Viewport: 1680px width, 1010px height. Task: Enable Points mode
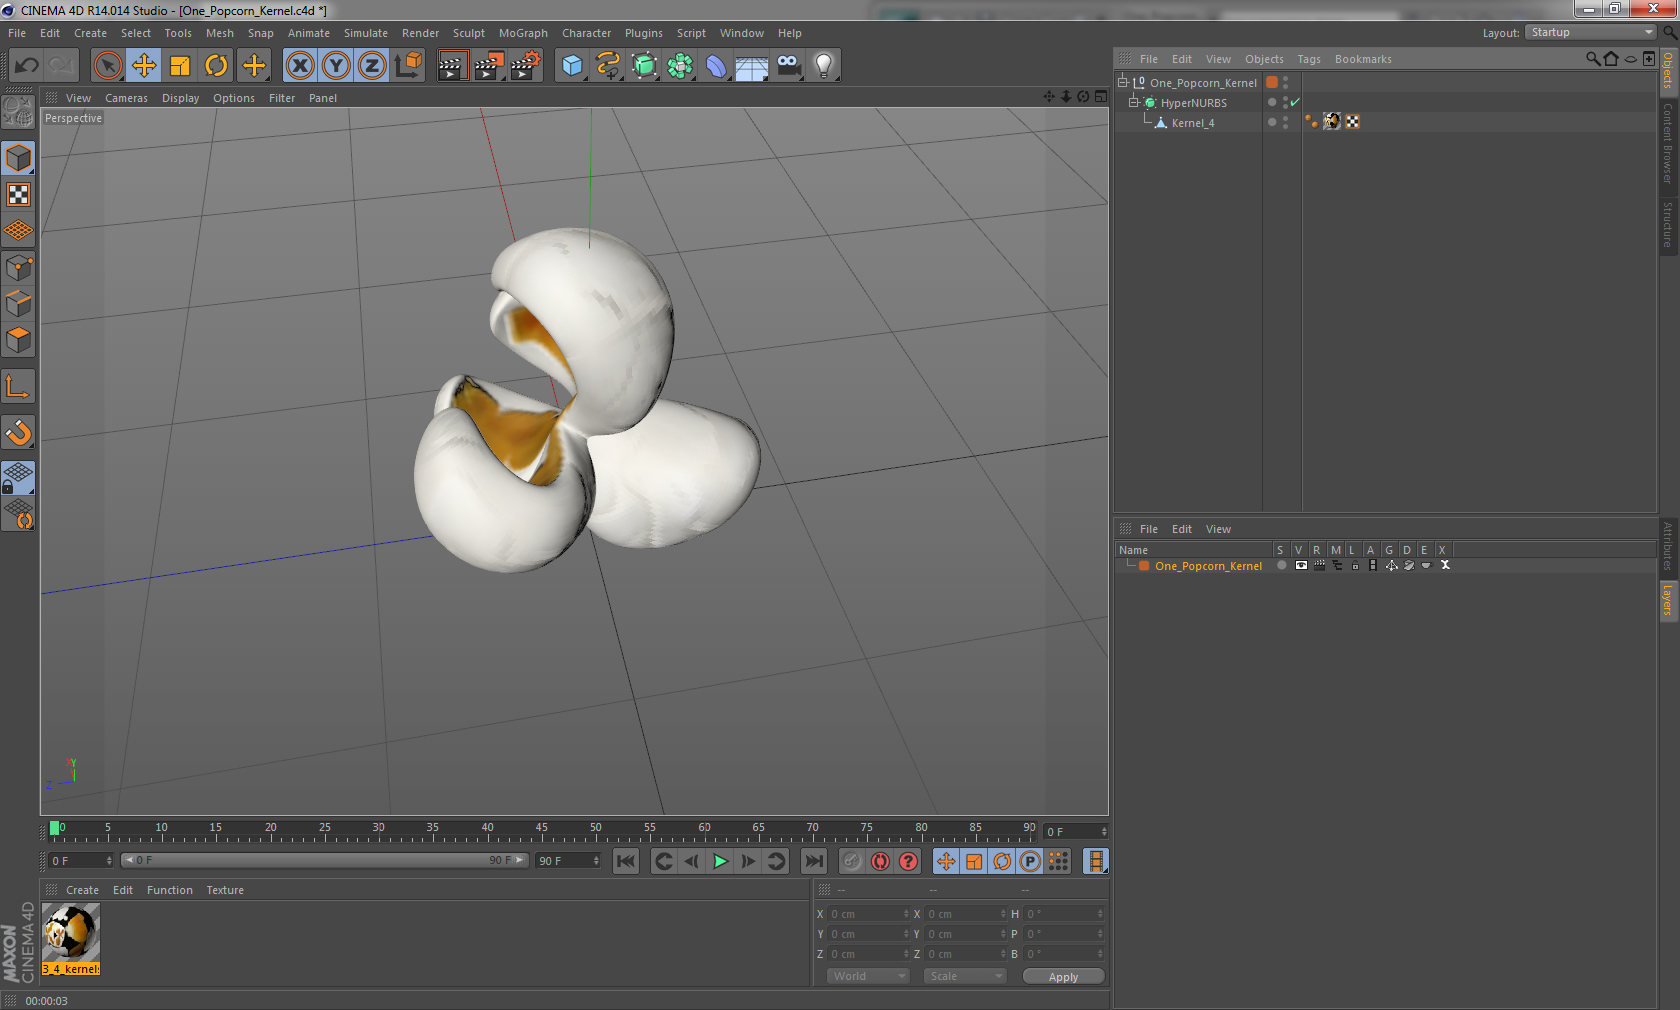(x=18, y=267)
